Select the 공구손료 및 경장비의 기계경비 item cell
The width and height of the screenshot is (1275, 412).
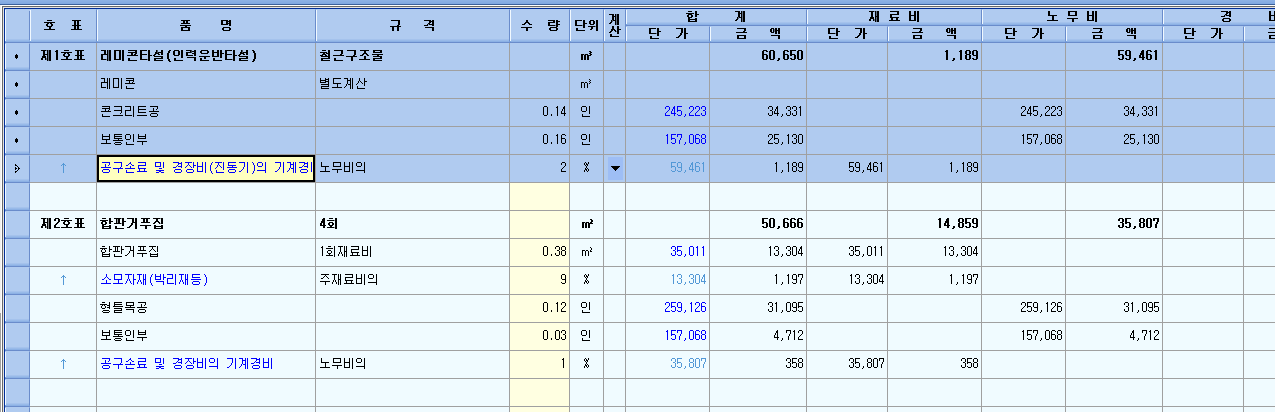pyautogui.click(x=206, y=364)
